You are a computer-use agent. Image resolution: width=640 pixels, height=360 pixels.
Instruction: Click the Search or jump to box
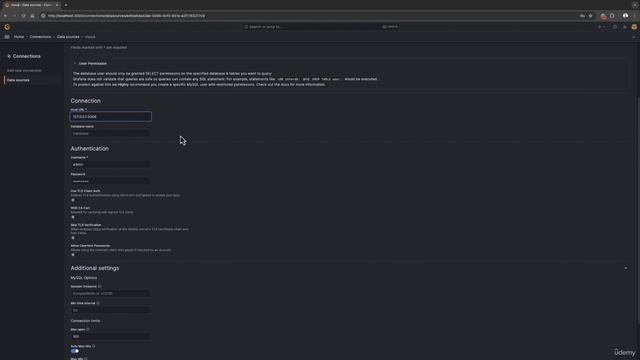[x=321, y=27]
